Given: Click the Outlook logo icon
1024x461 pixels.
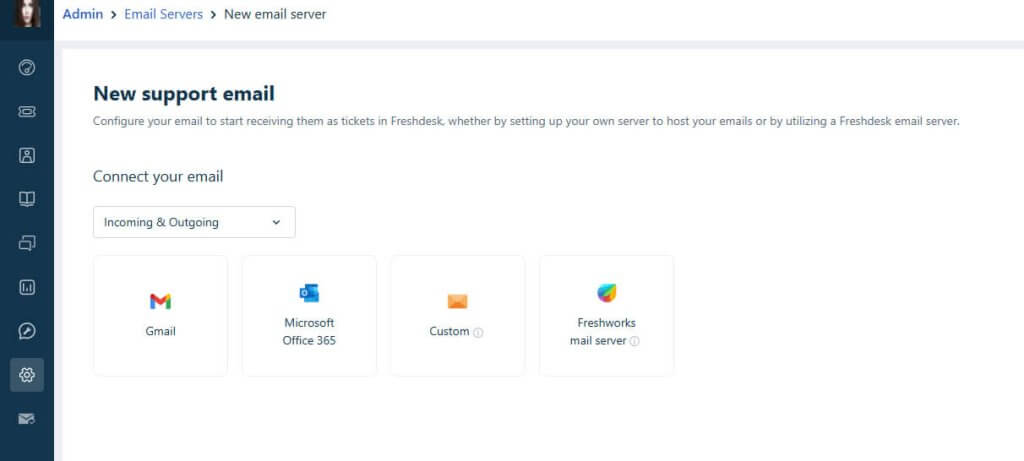Looking at the screenshot, I should 309,293.
